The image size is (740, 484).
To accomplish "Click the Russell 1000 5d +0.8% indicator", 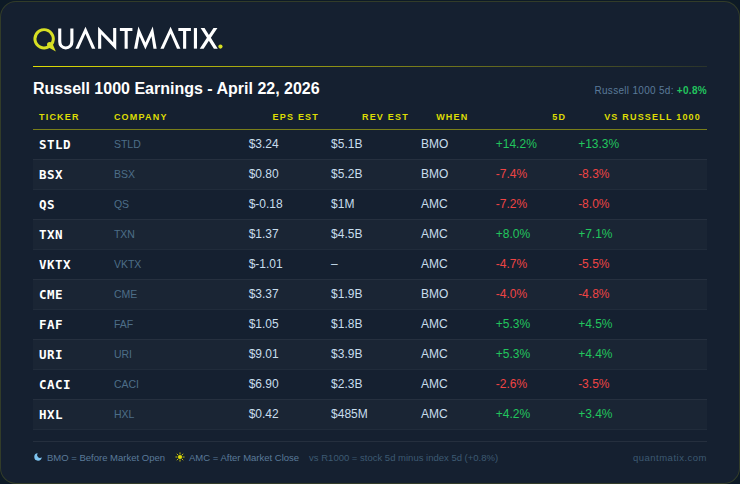I will pyautogui.click(x=650, y=90).
